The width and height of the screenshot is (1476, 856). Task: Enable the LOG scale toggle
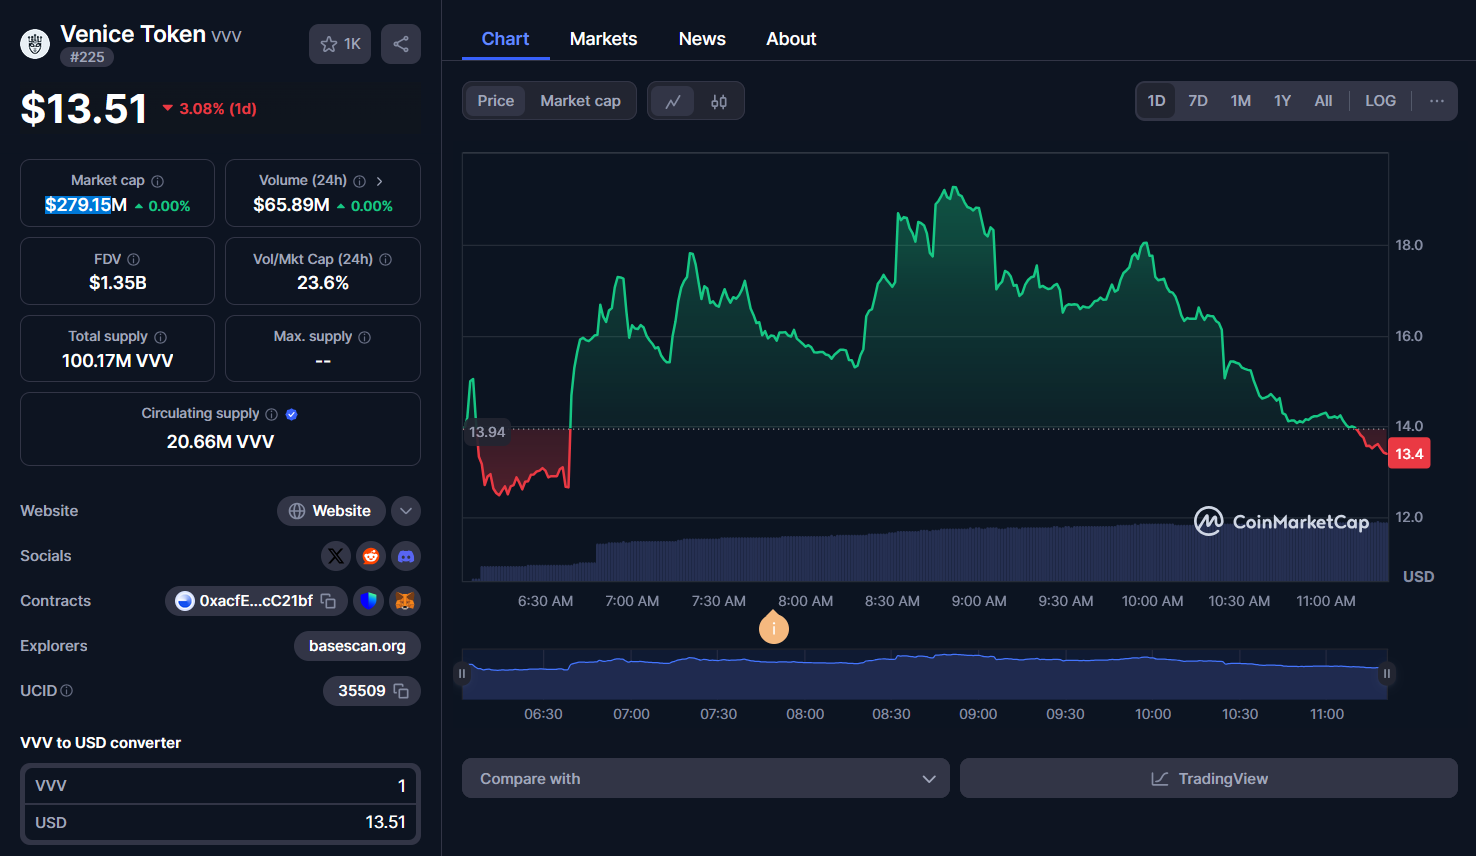coord(1380,100)
